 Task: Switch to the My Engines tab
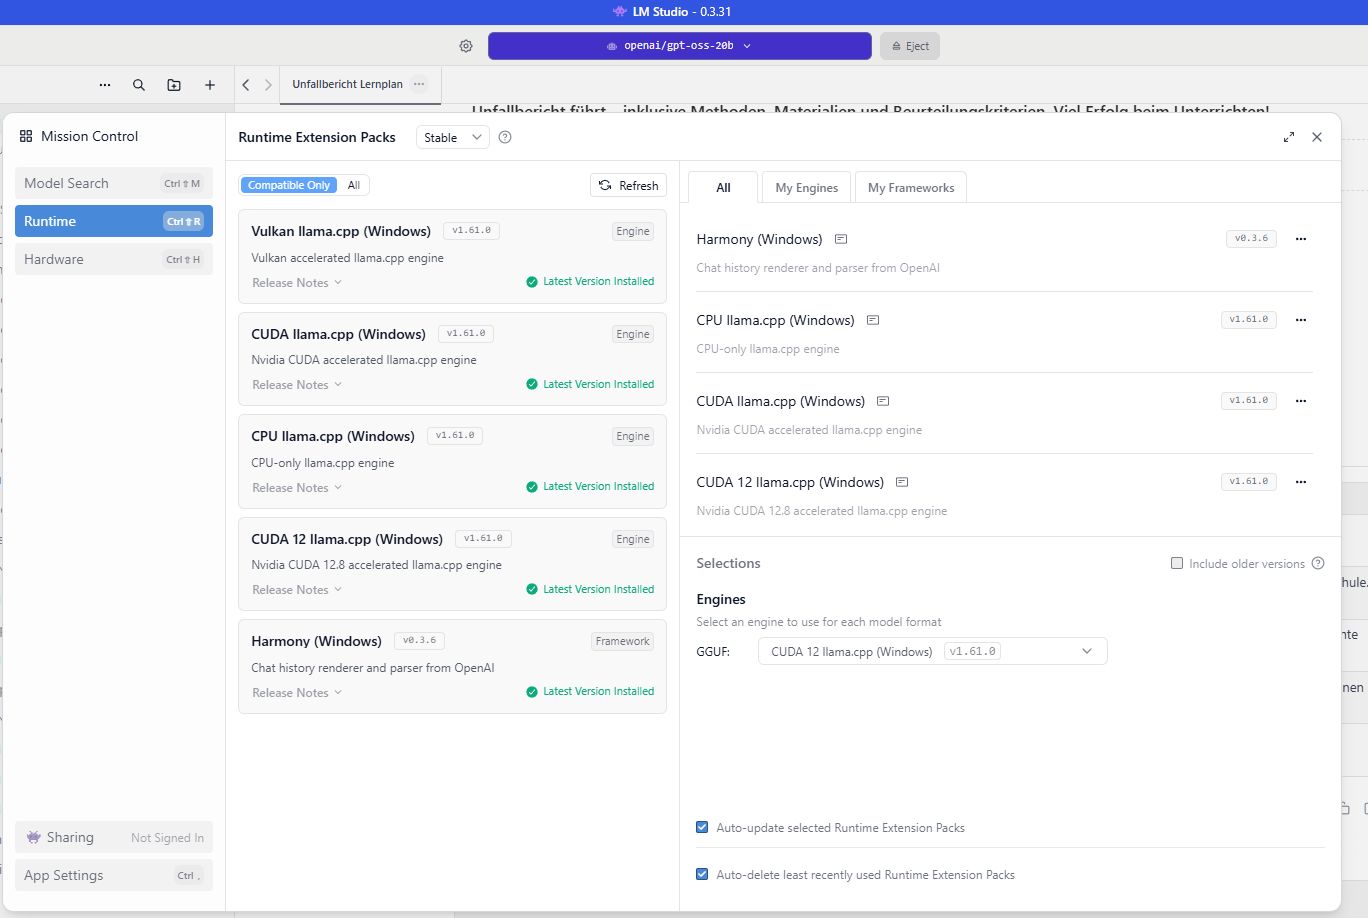pos(806,187)
